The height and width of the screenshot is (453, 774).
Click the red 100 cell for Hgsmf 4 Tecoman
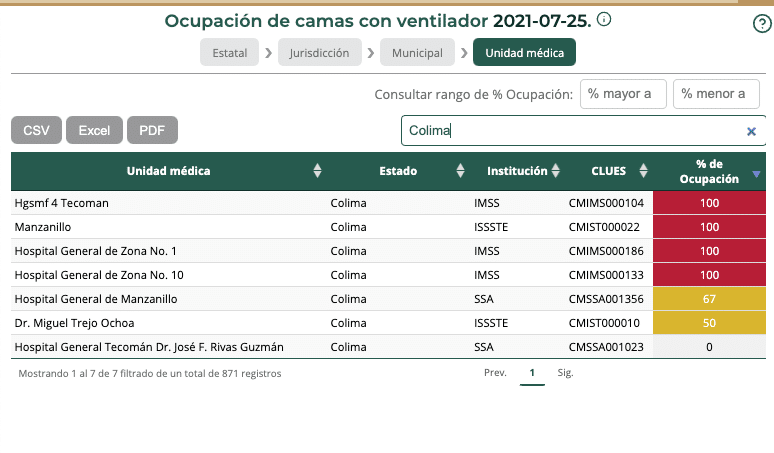[x=709, y=203]
